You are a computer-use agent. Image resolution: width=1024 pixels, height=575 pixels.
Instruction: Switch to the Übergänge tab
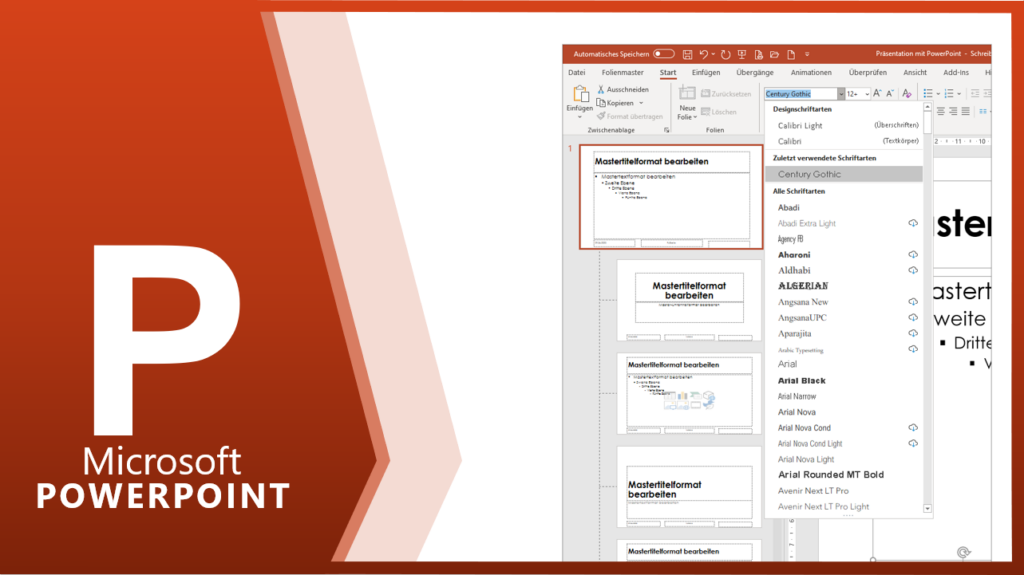[755, 72]
